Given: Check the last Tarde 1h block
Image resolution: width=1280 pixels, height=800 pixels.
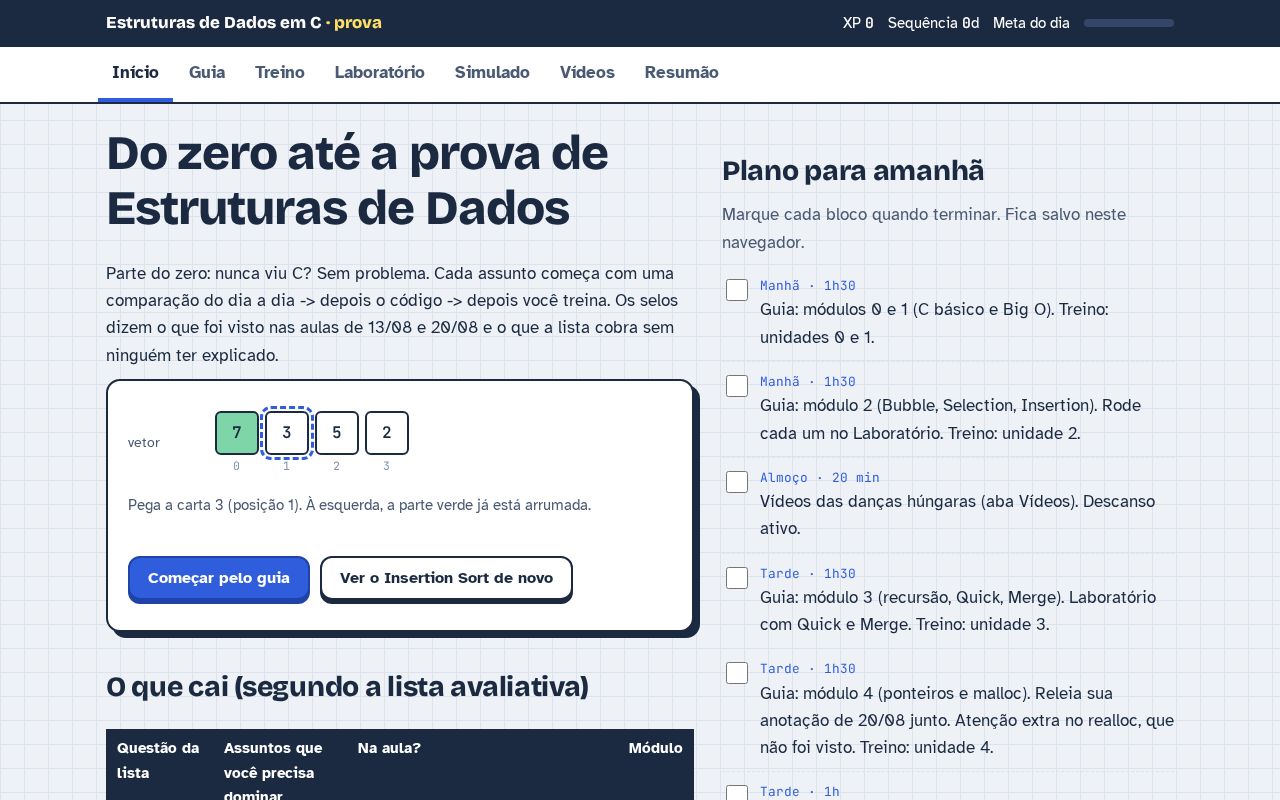Looking at the screenshot, I should (x=737, y=793).
